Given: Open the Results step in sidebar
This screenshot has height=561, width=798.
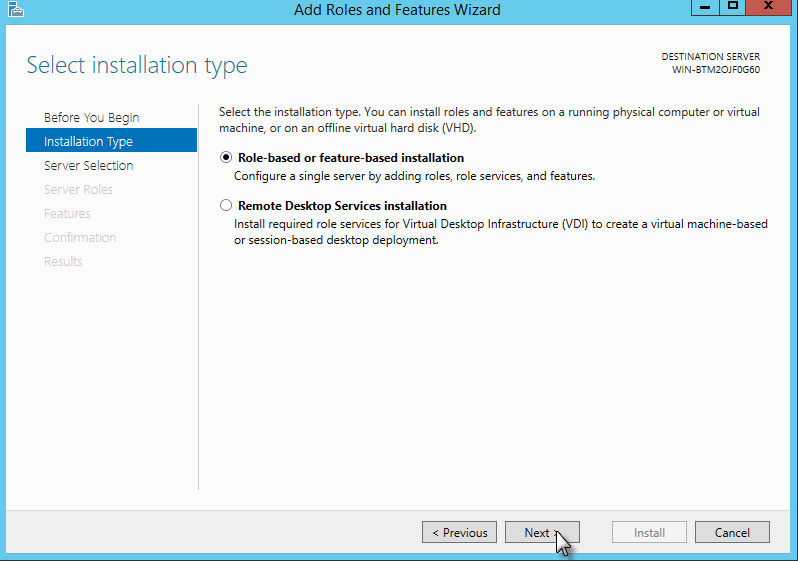Looking at the screenshot, I should point(63,262).
